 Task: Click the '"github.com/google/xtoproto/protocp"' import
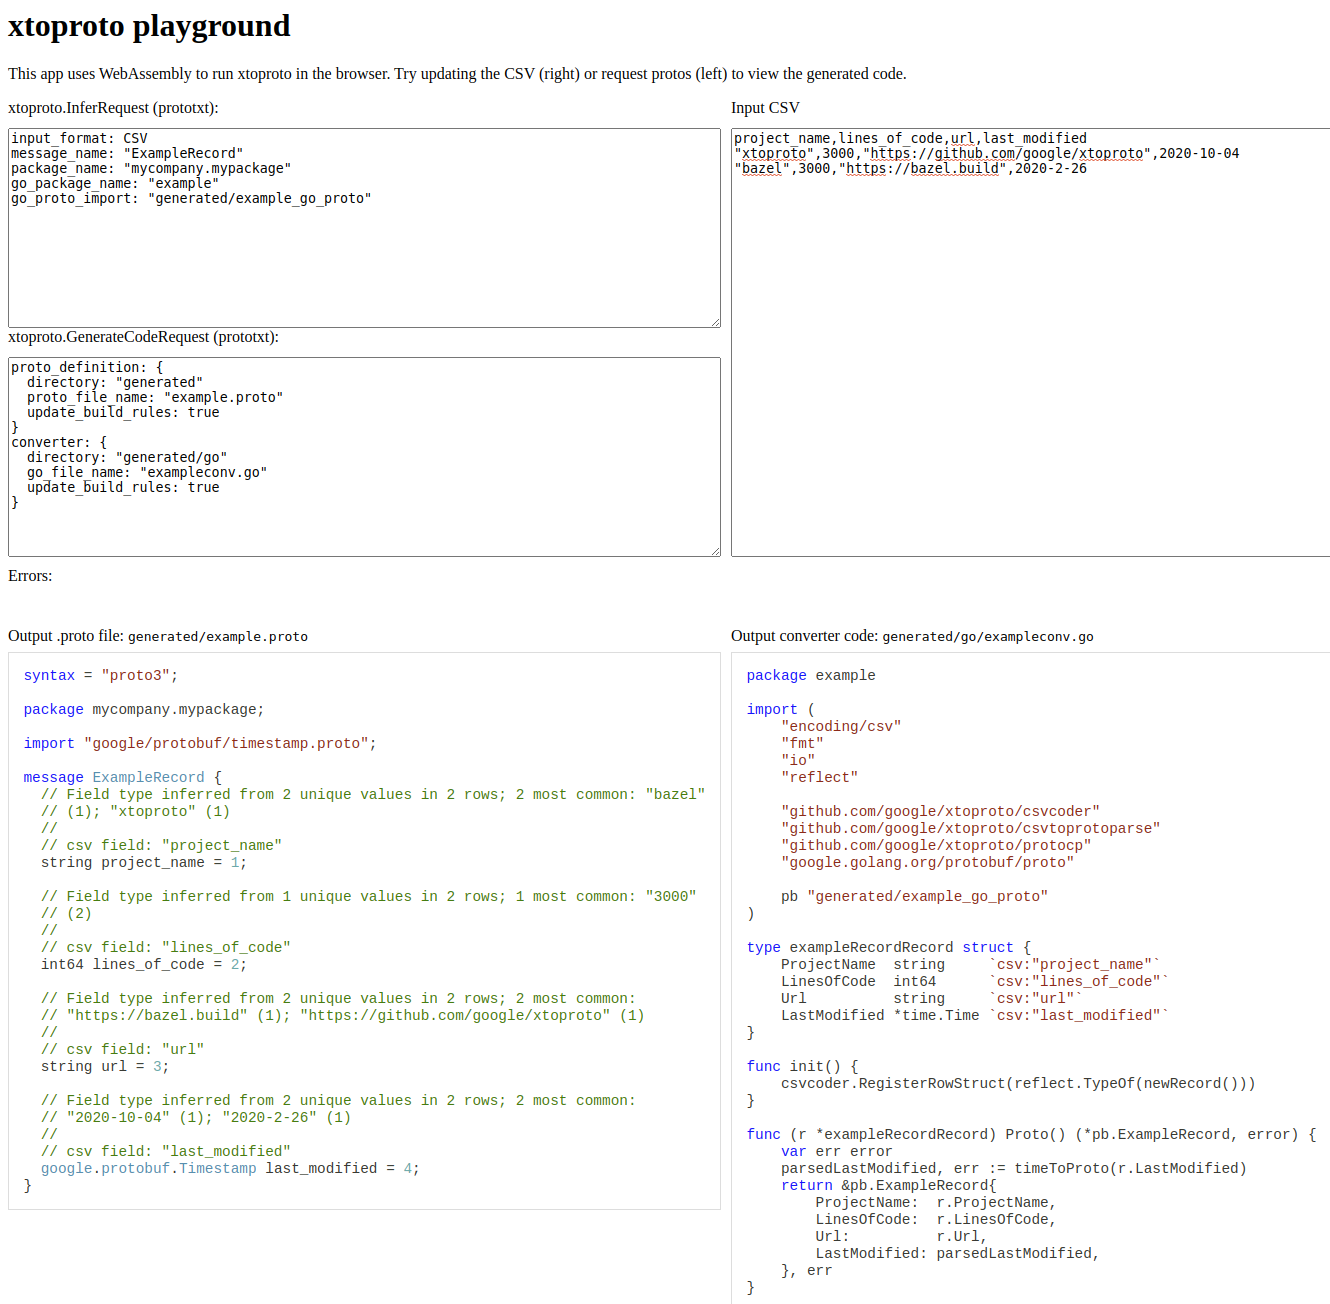936,846
